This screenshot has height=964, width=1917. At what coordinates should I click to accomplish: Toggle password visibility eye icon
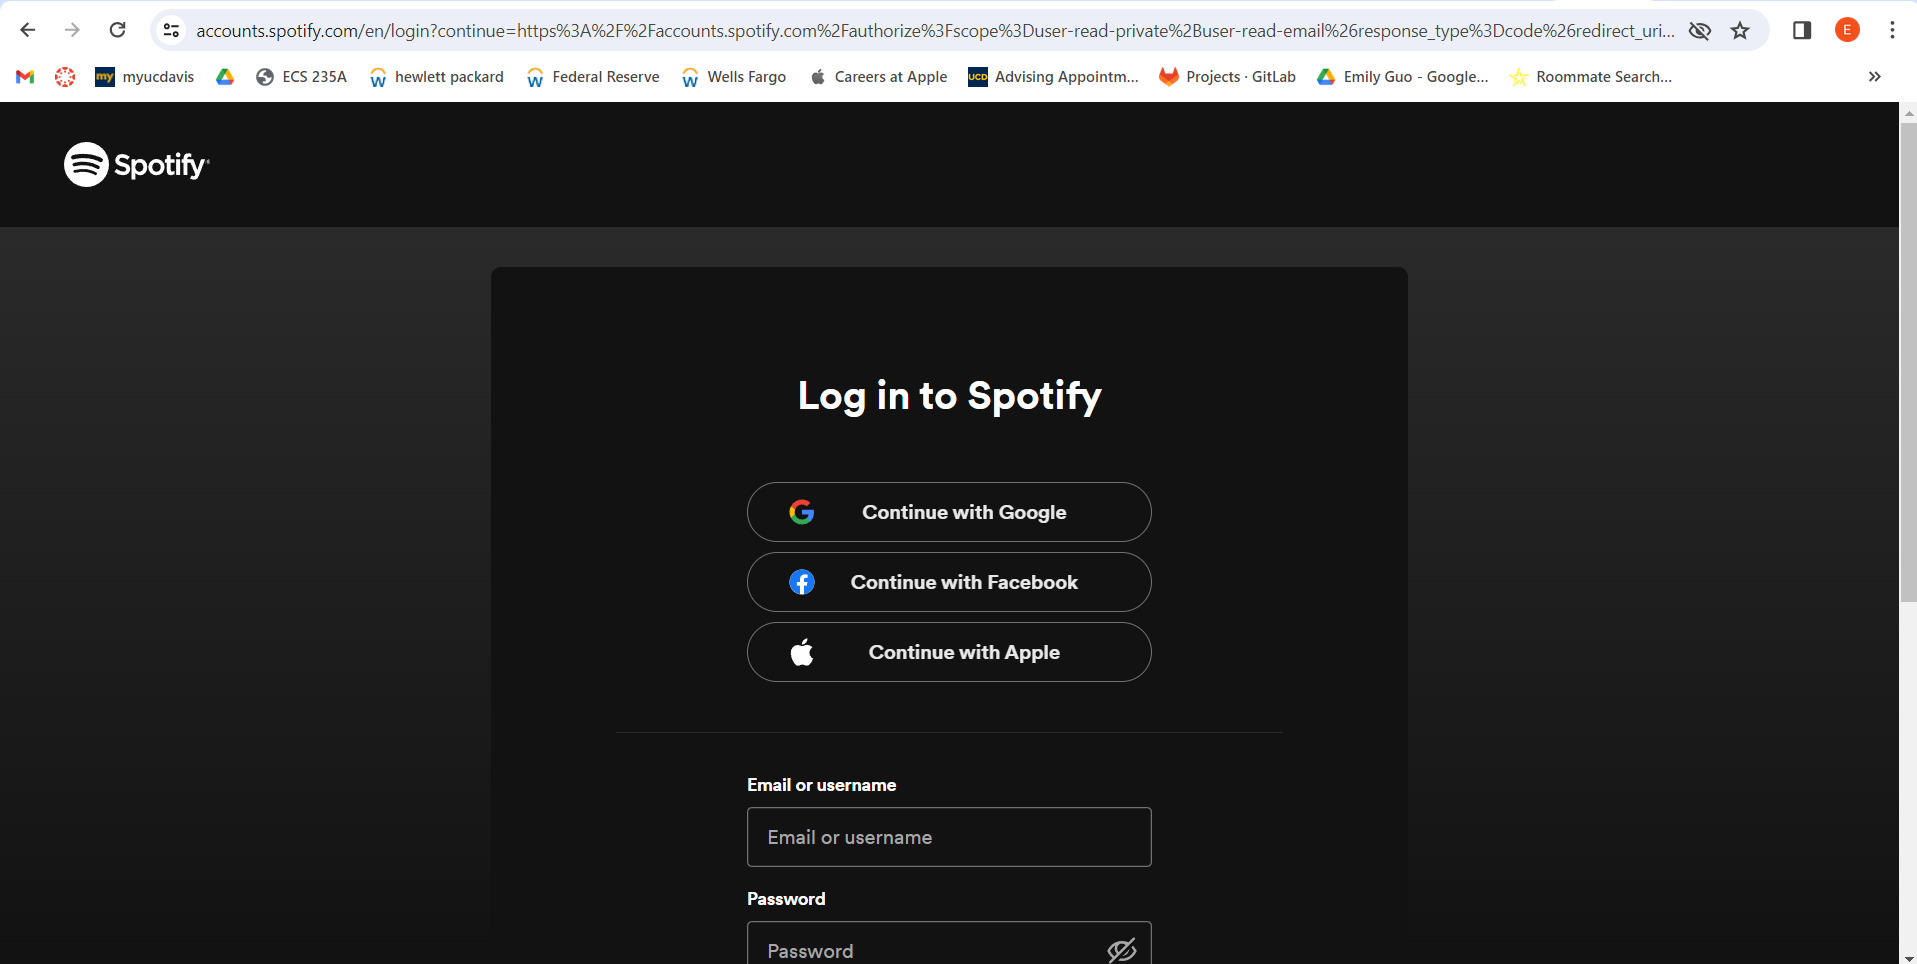tap(1122, 949)
